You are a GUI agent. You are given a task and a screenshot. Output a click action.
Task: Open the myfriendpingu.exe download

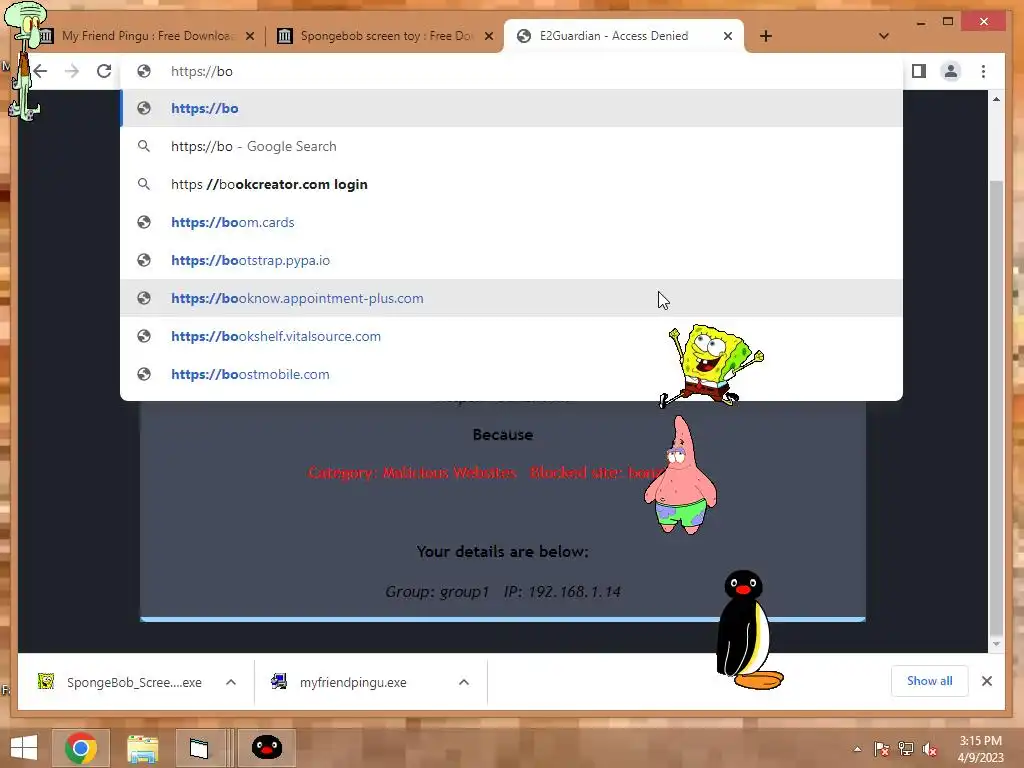coord(353,682)
